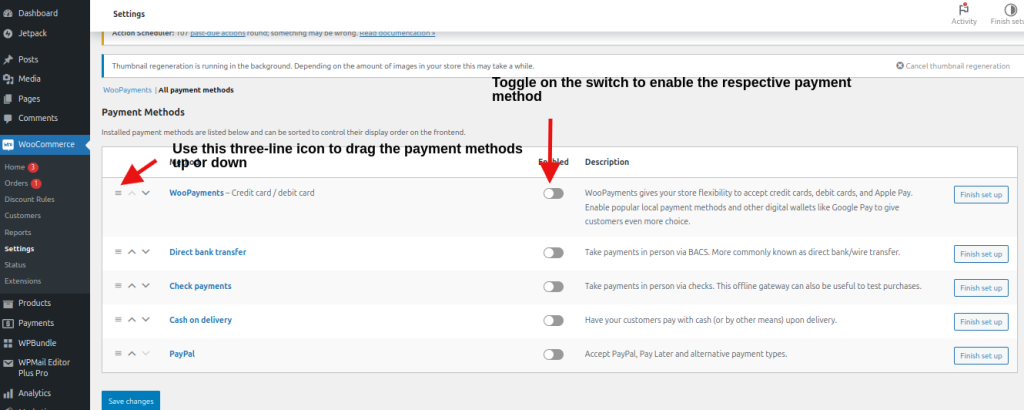Move Direct bank transfer down with the down chevron

tap(146, 251)
